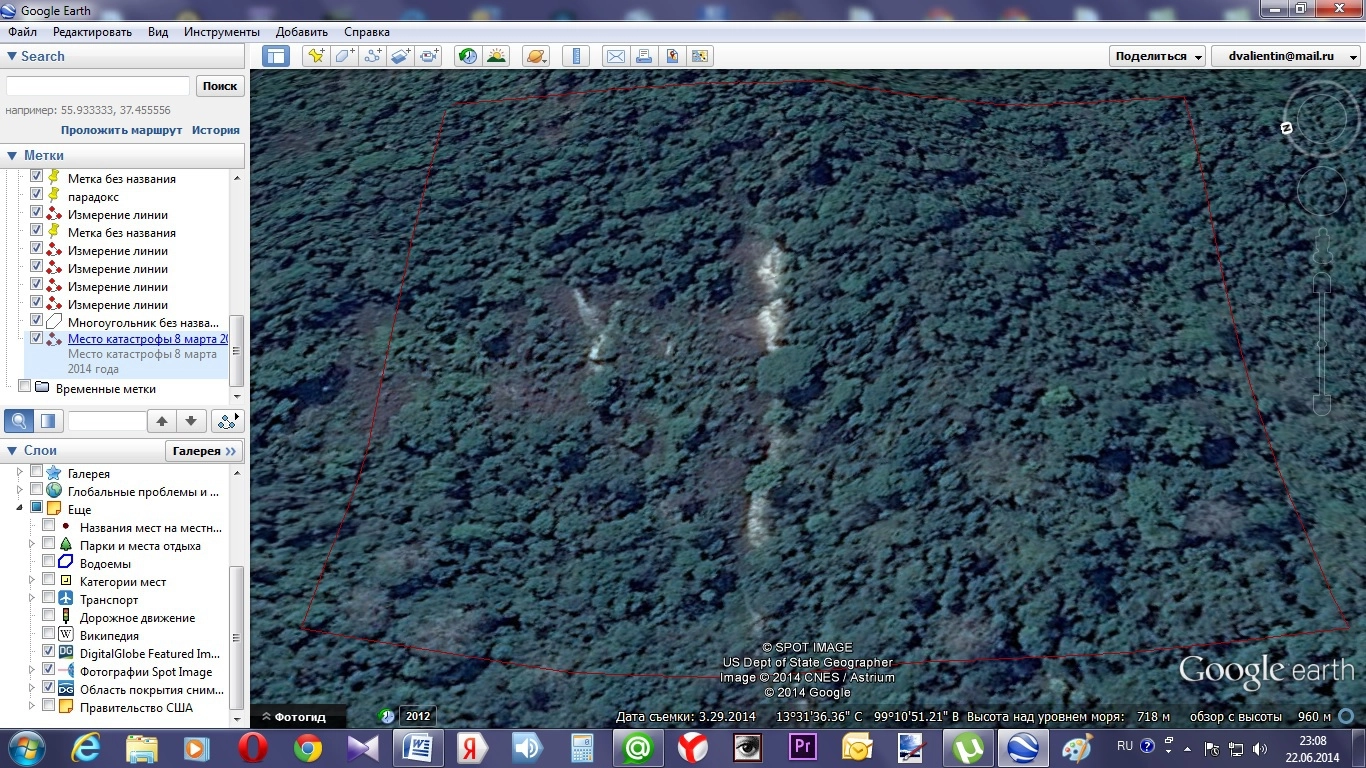Open the Добавить menu

point(301,32)
